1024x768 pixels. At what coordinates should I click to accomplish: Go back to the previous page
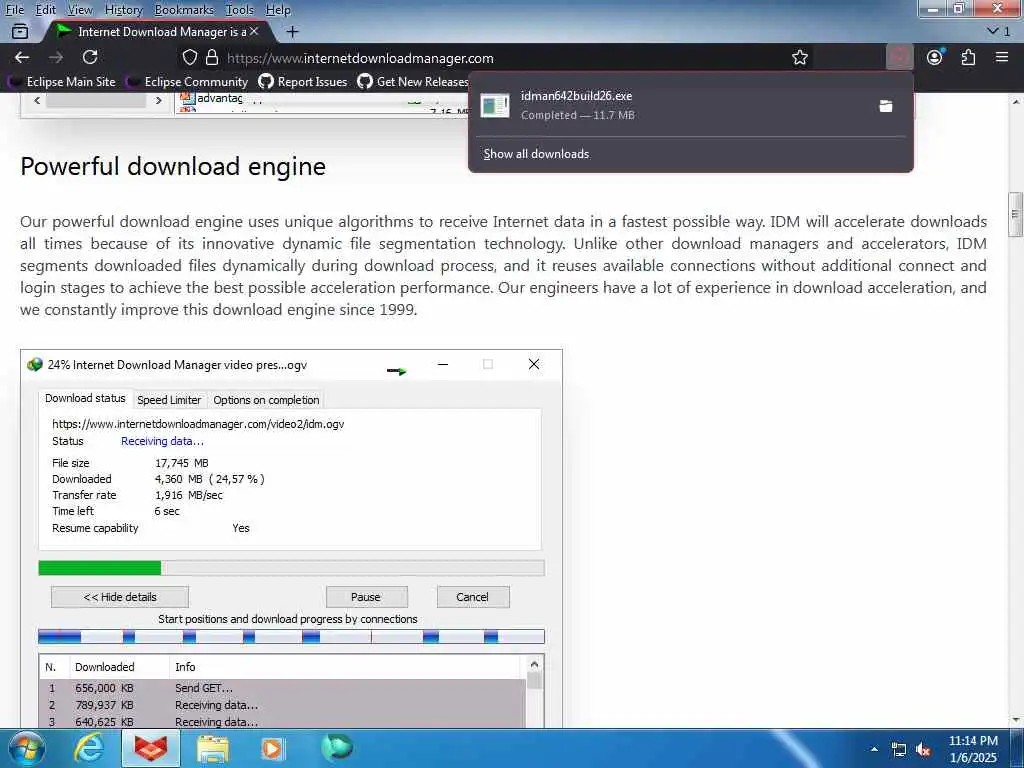22,57
